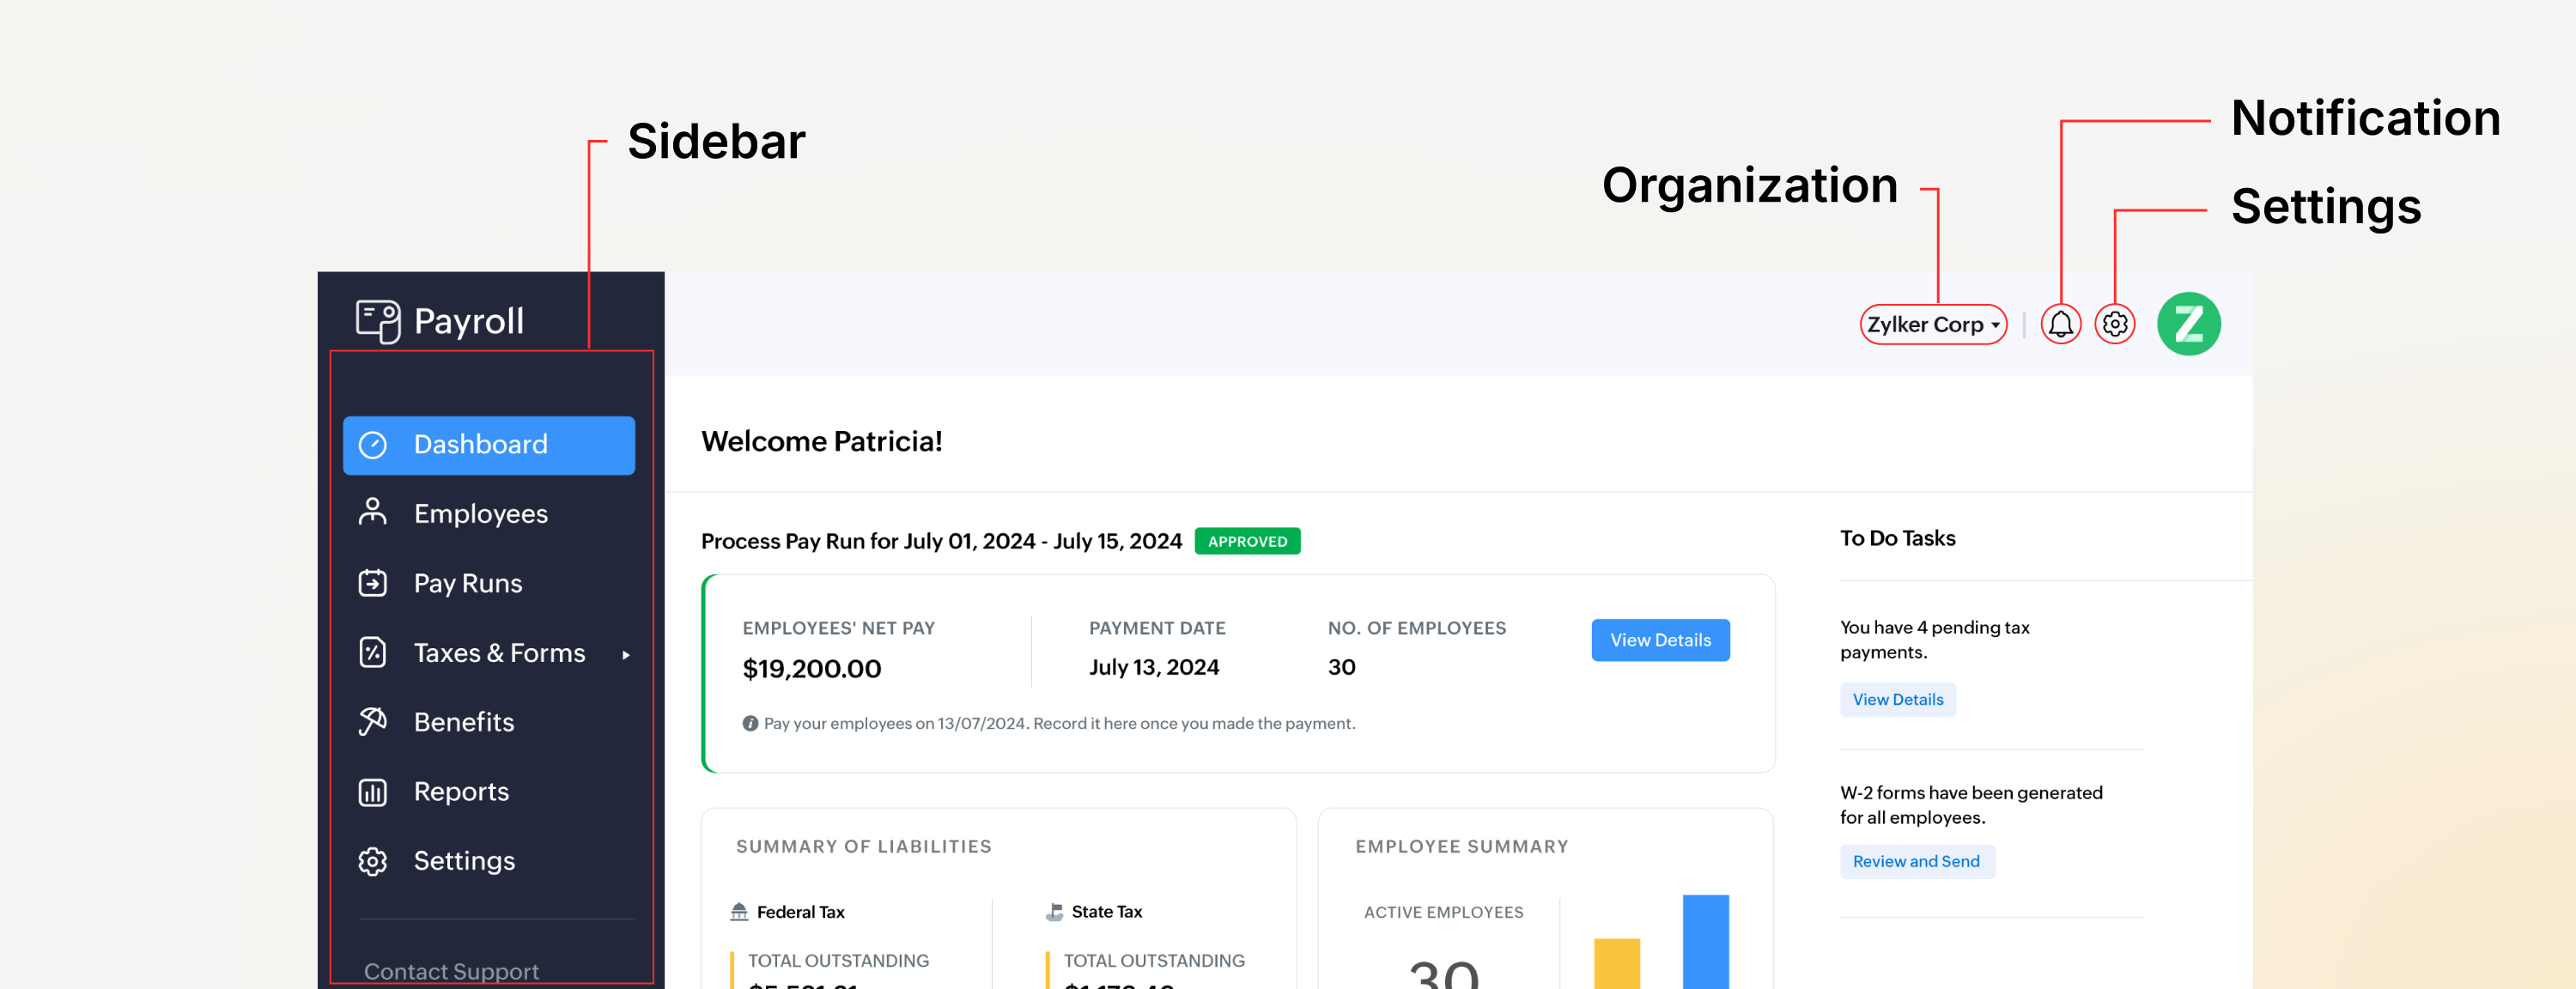The image size is (2576, 989).
Task: Open your Zoho account avatar
Action: [x=2189, y=323]
